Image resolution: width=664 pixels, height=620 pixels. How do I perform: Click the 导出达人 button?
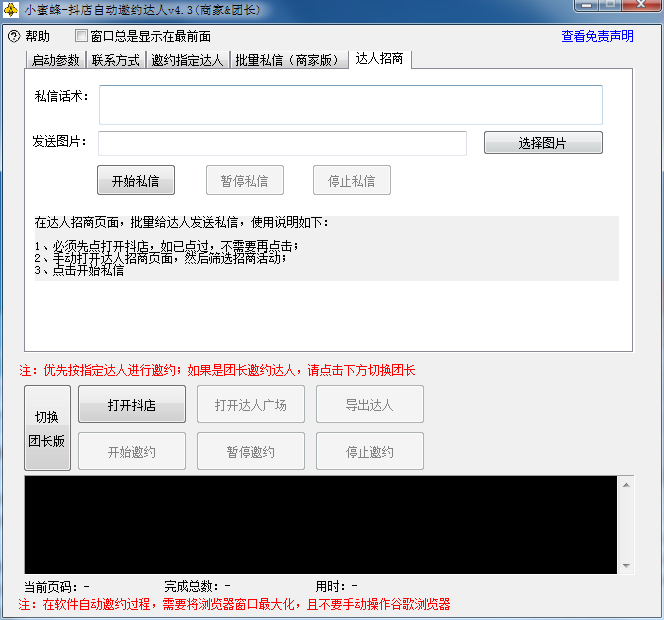pyautogui.click(x=370, y=404)
